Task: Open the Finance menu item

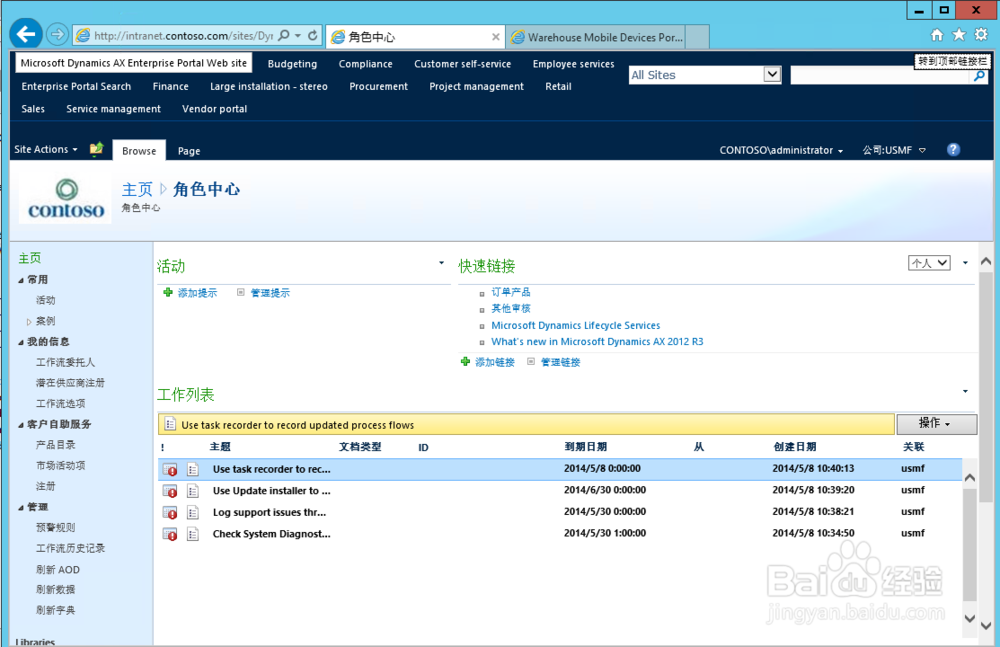Action: pyautogui.click(x=170, y=86)
